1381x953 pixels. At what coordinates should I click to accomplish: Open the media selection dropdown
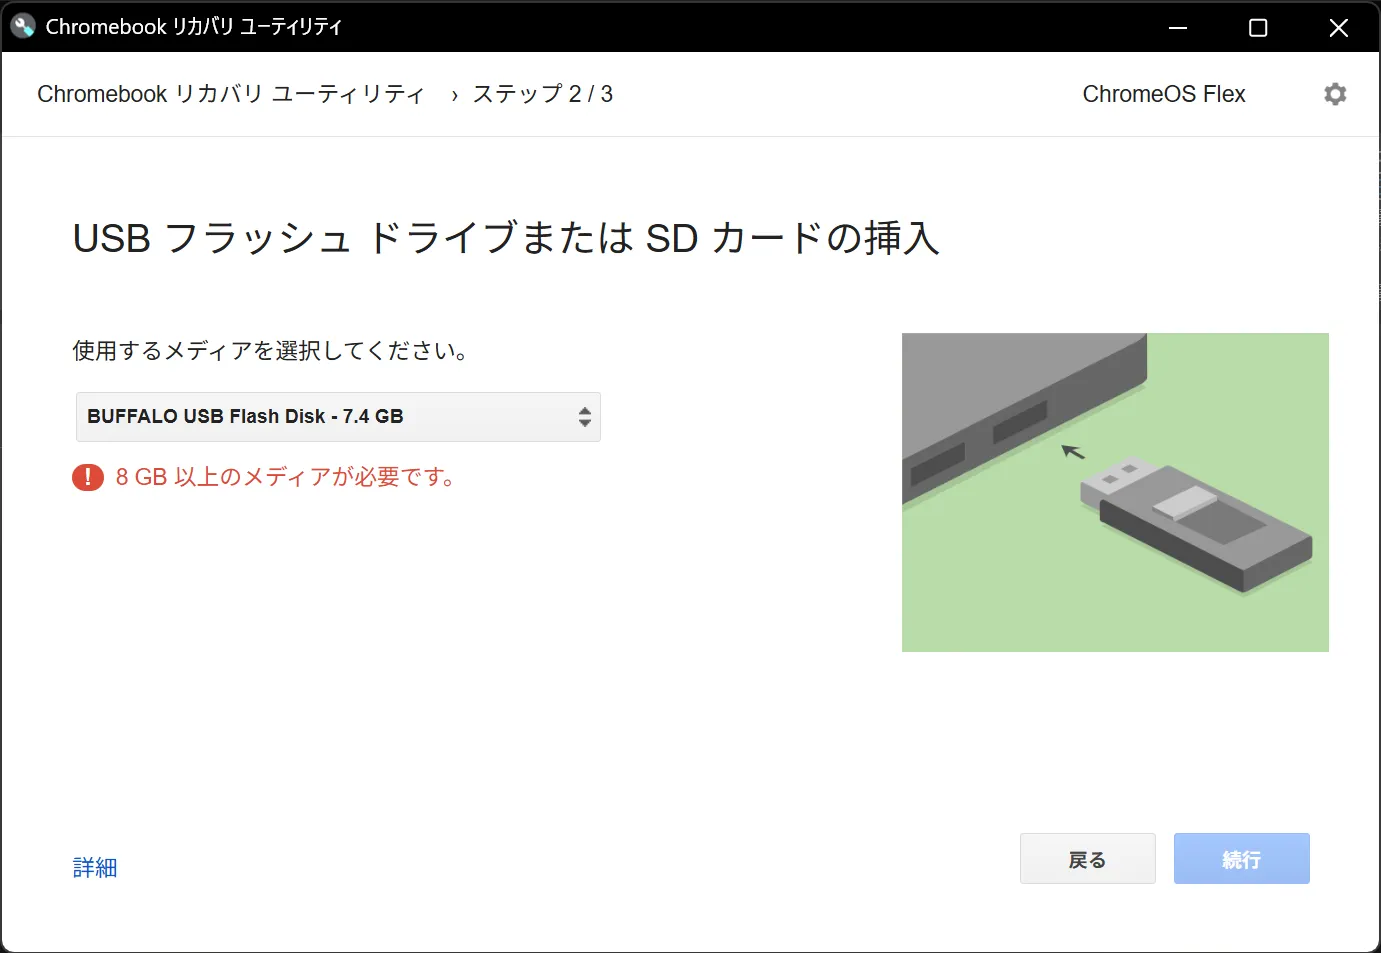click(338, 417)
